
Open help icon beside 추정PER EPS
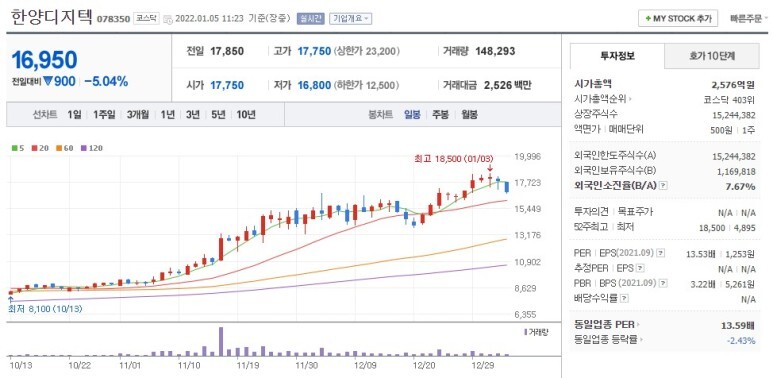640,269
